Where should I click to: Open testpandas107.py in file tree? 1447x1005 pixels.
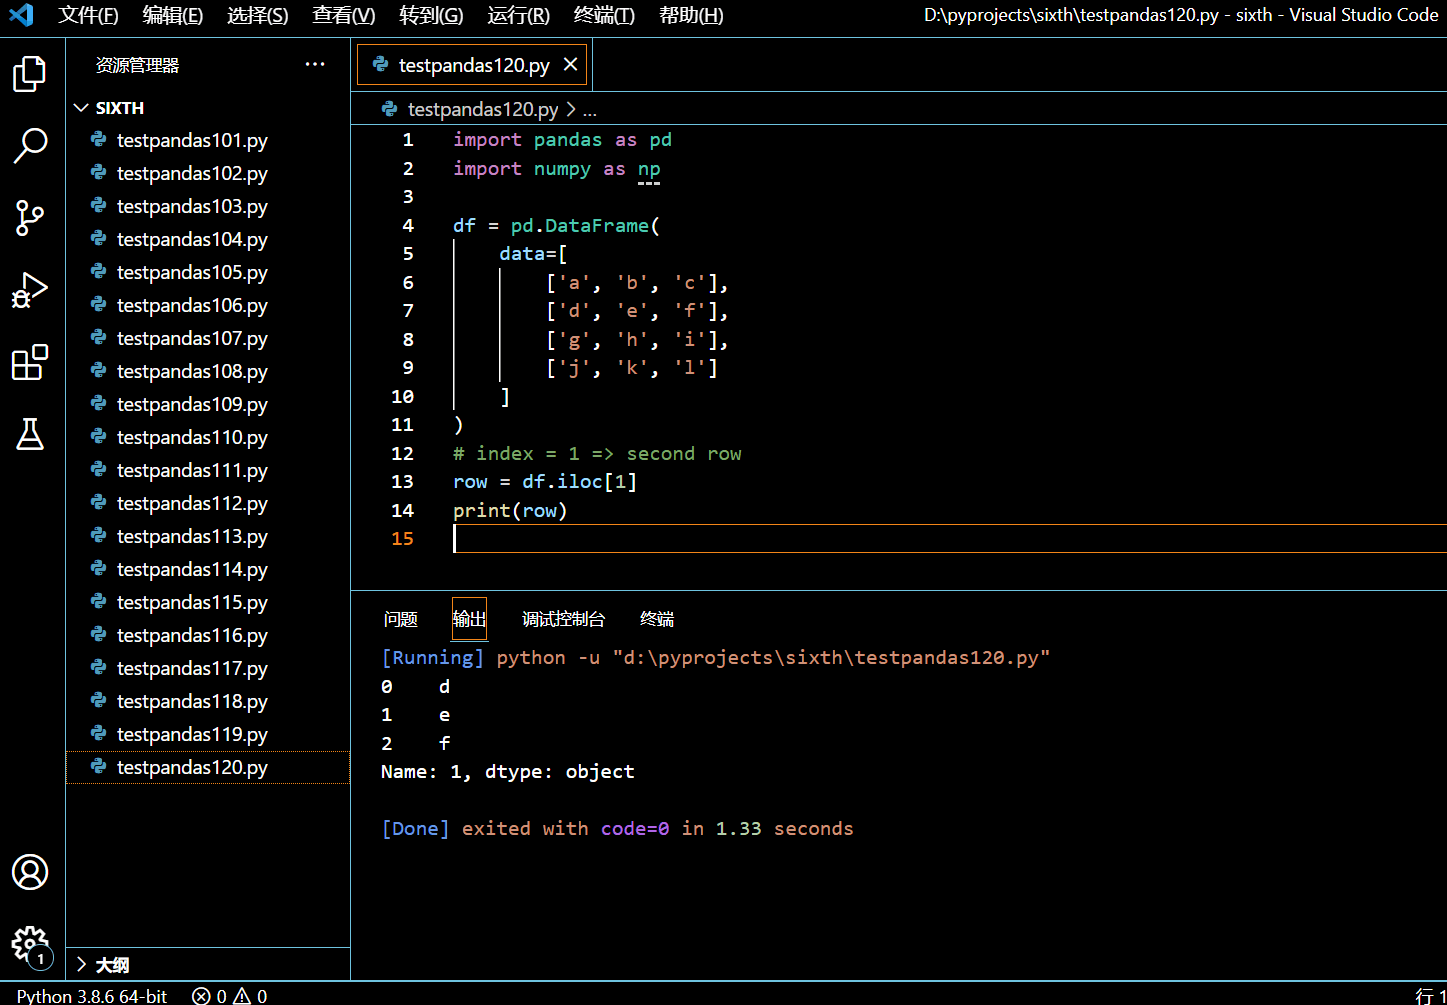click(x=208, y=338)
